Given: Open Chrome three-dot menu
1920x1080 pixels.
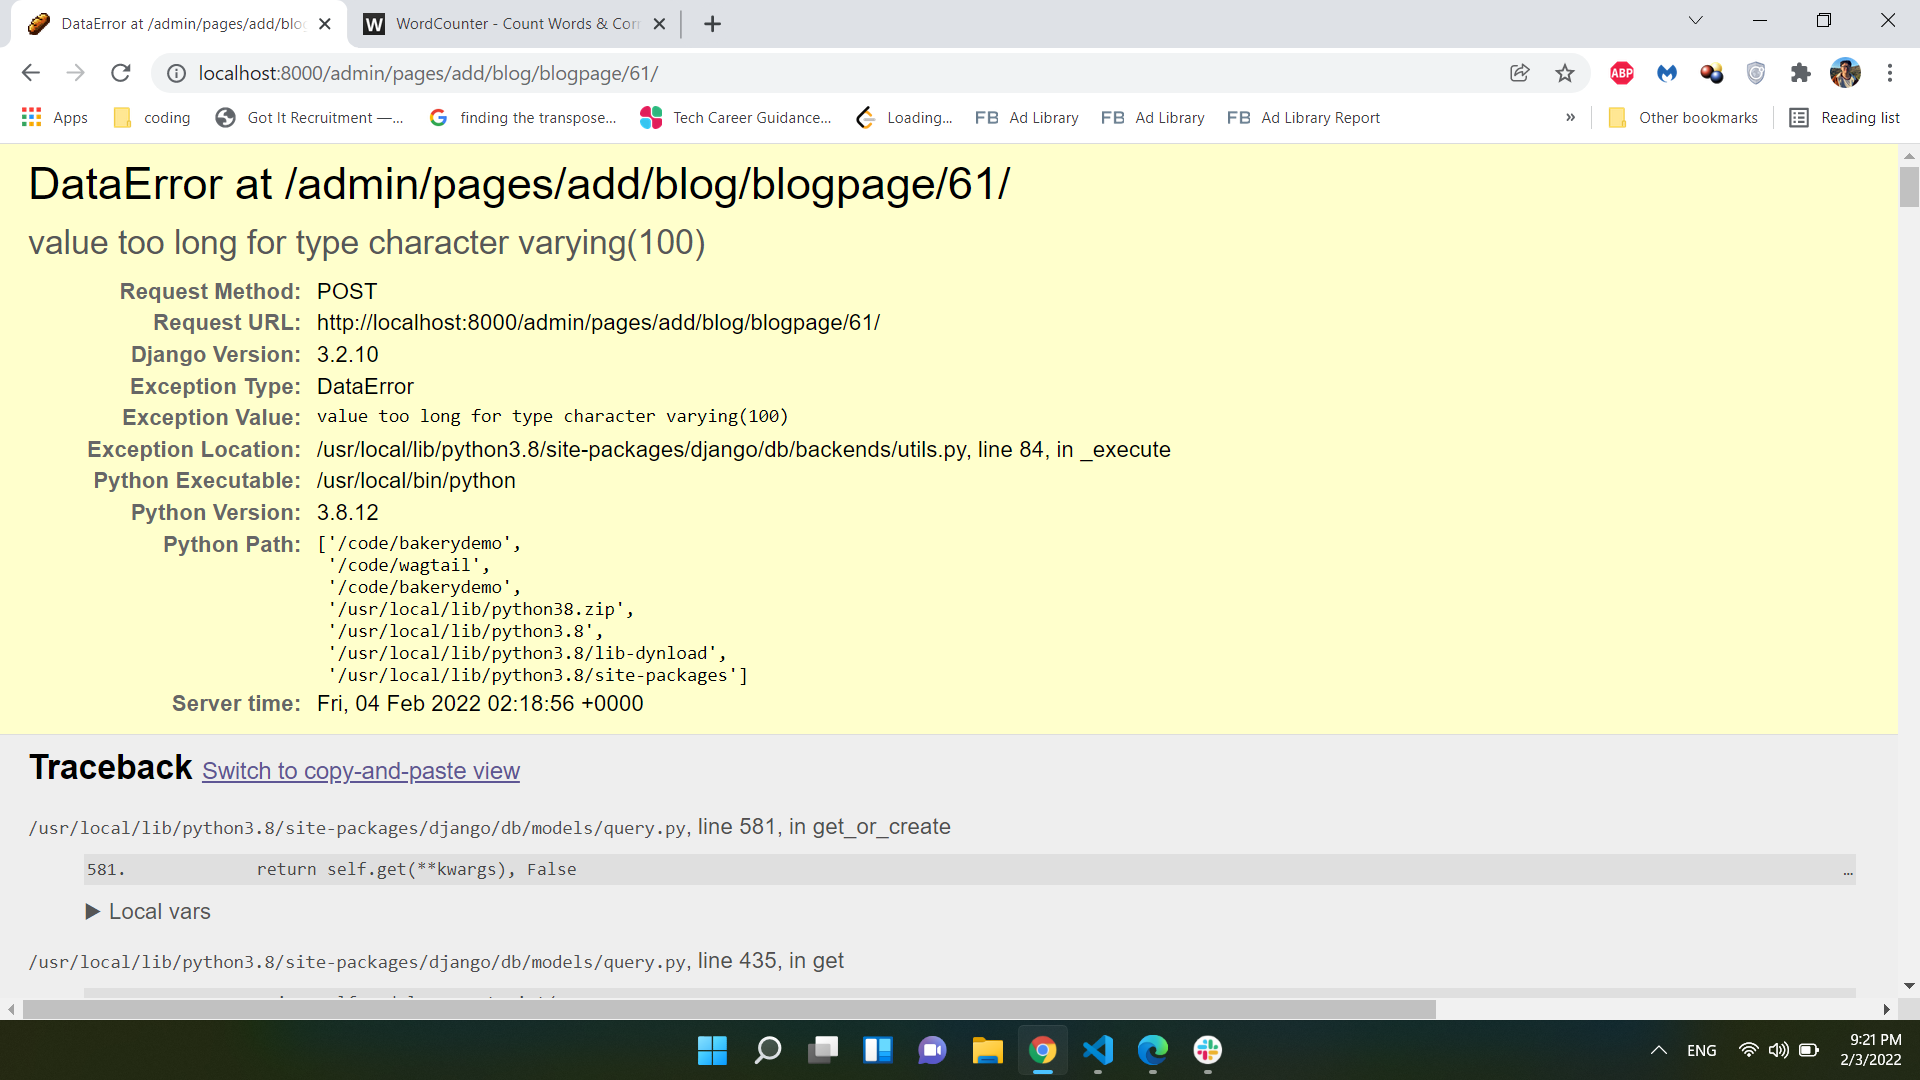Looking at the screenshot, I should (x=1889, y=73).
